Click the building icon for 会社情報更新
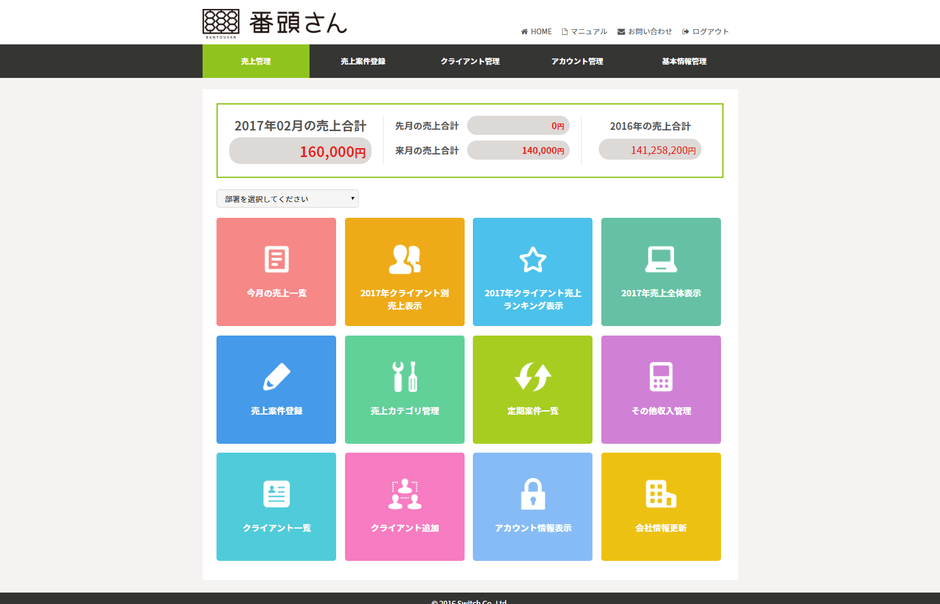The height and width of the screenshot is (604, 940). [x=660, y=494]
